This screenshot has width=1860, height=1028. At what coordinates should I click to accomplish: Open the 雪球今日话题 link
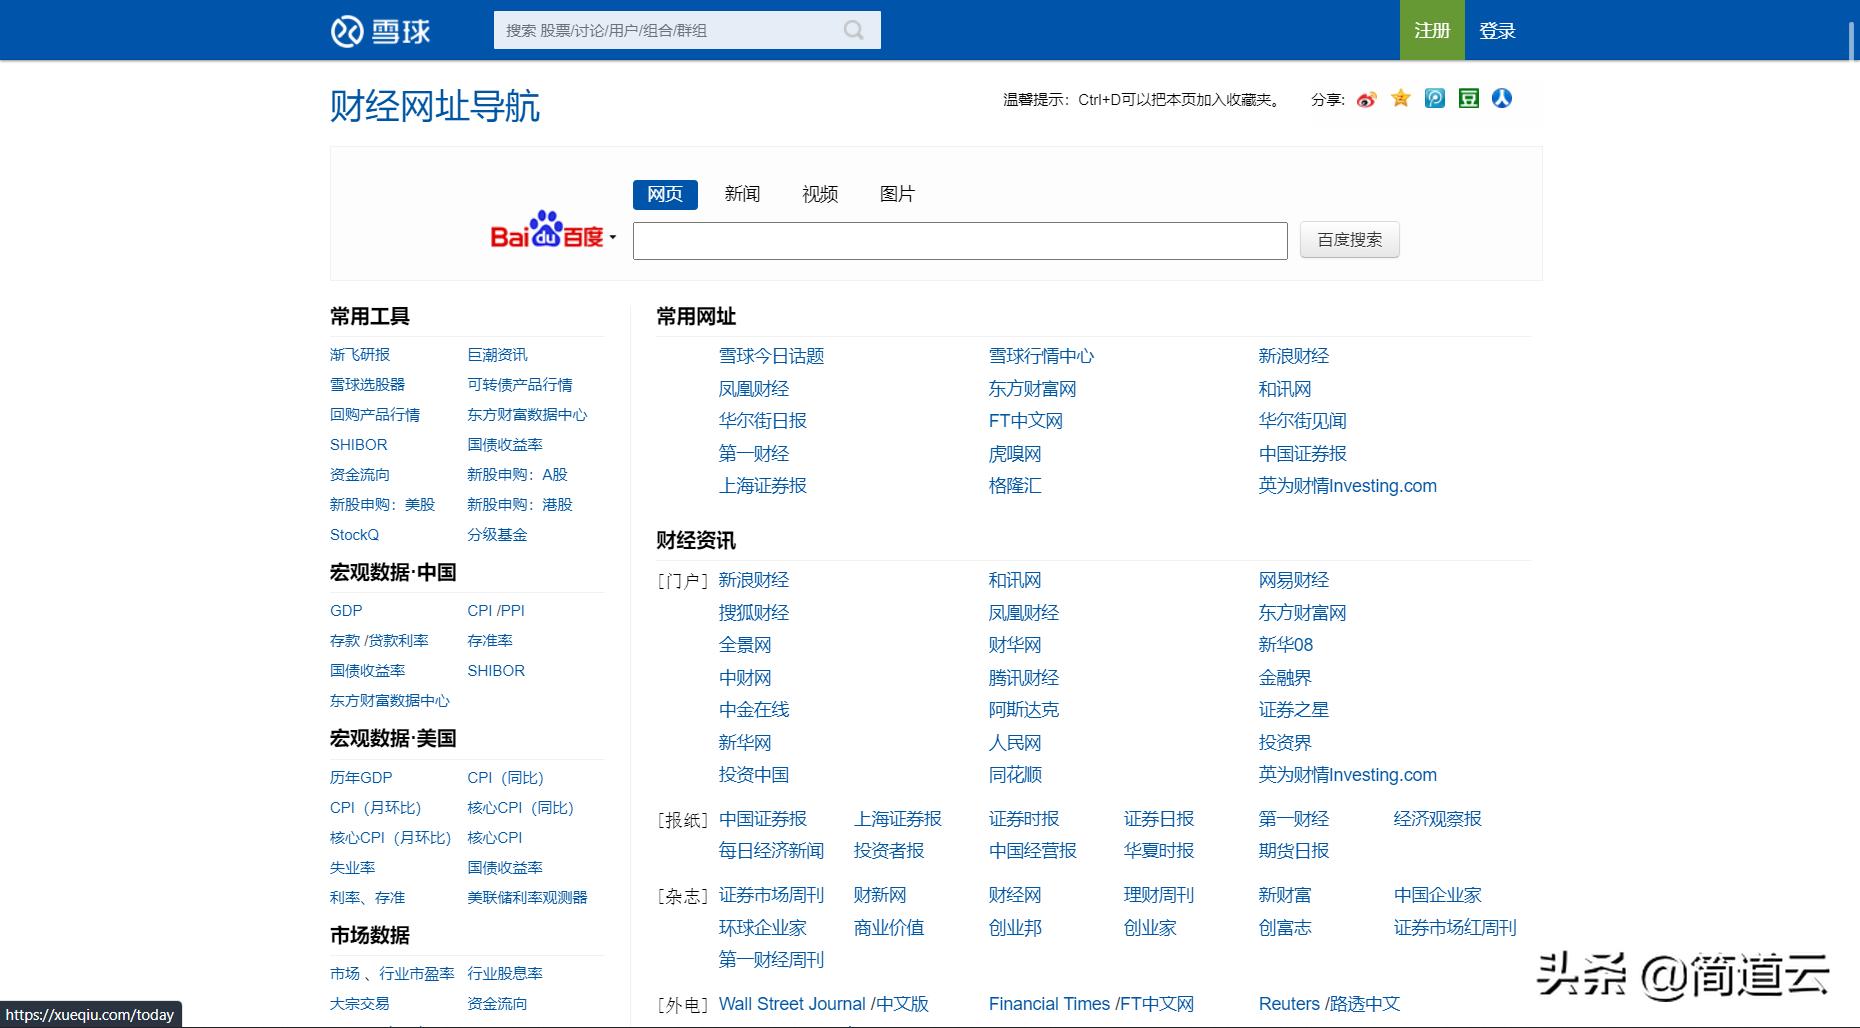pos(771,355)
